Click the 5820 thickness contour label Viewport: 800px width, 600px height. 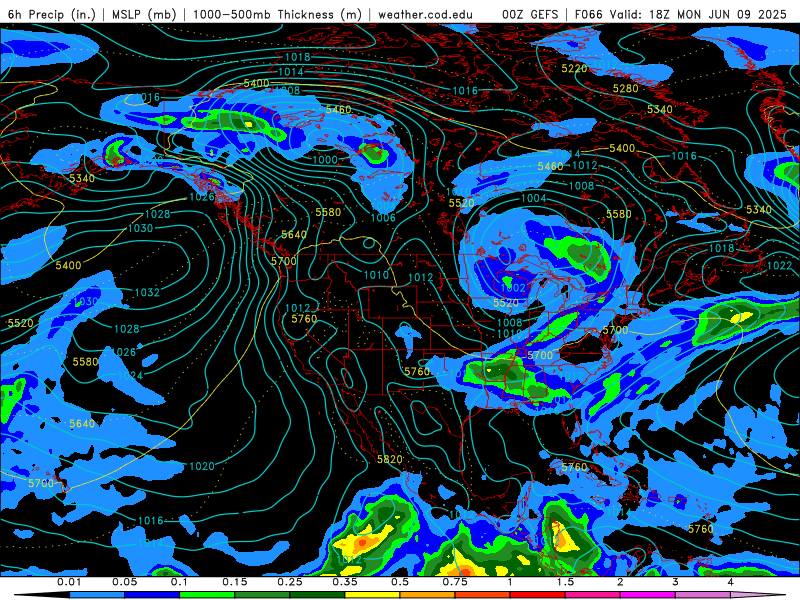tap(390, 459)
